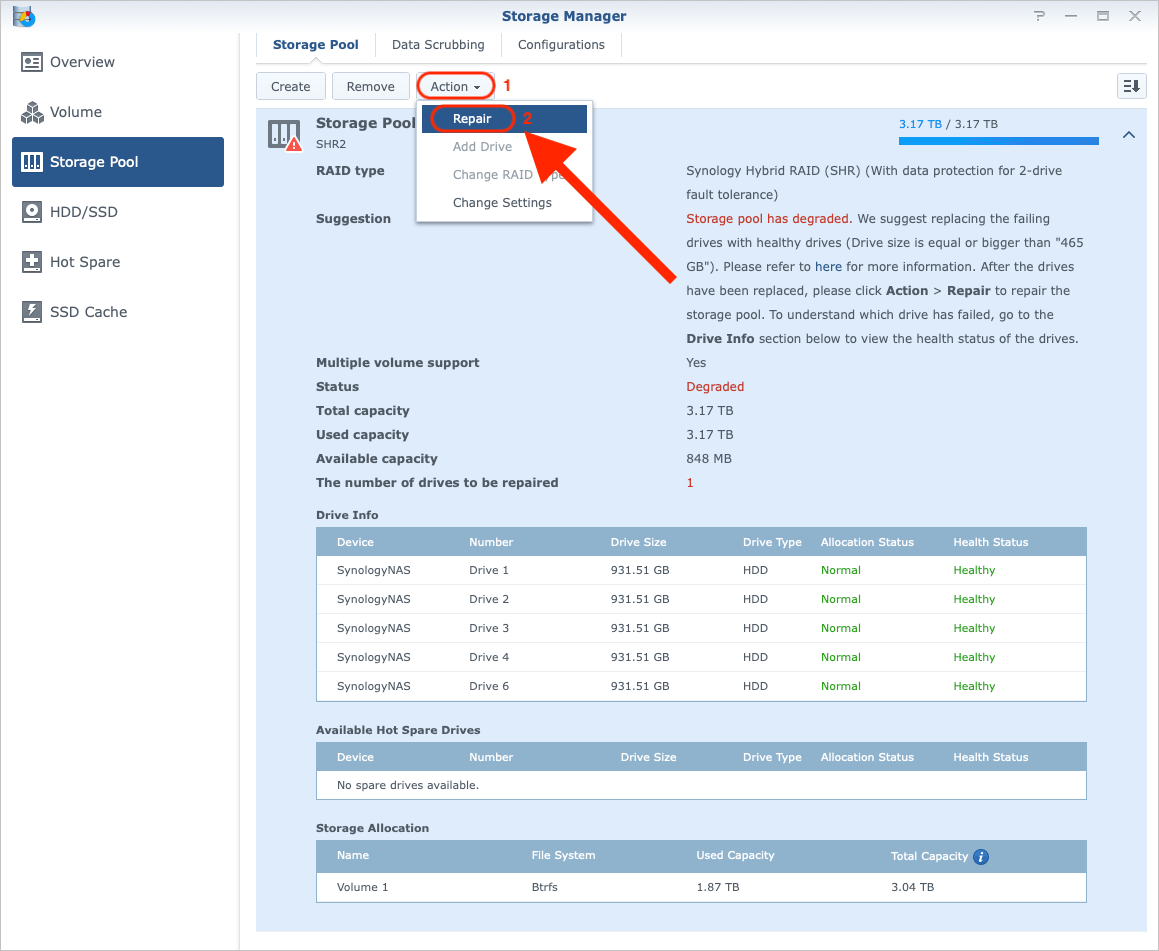Click the 3.17 TB / 3.17 TB usage label

click(x=948, y=124)
